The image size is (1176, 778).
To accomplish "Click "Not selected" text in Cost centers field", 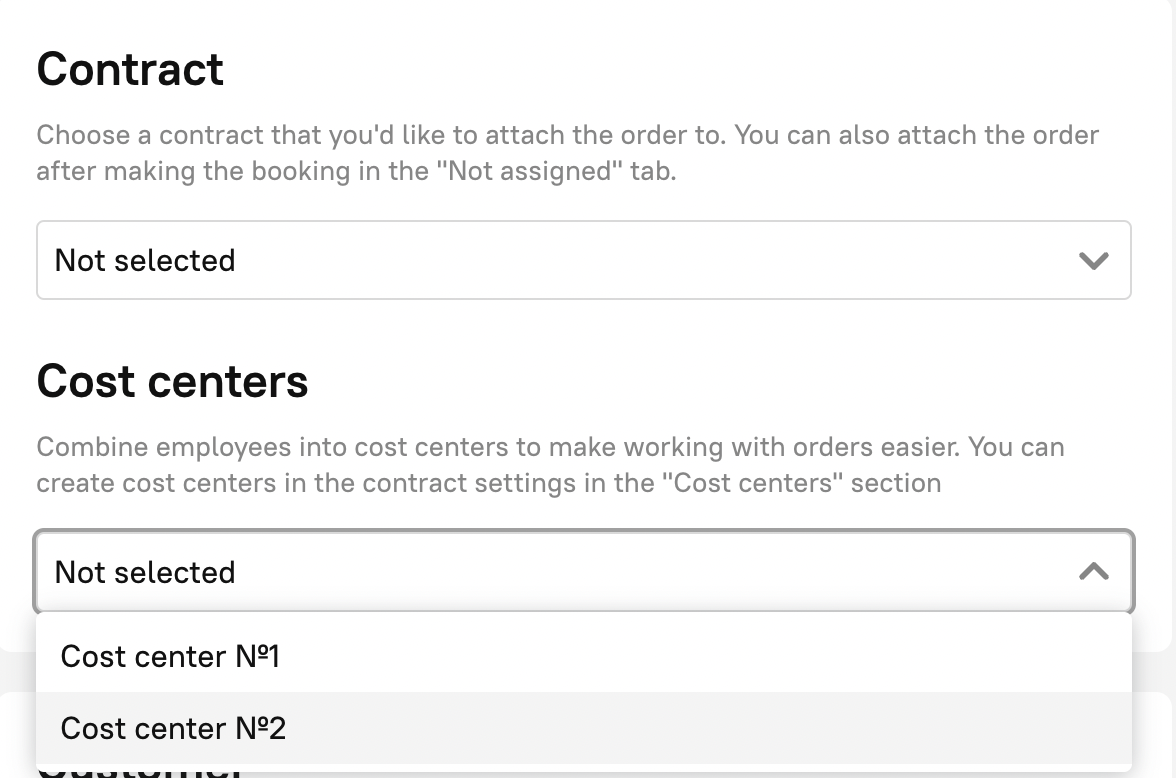I will pyautogui.click(x=145, y=573).
